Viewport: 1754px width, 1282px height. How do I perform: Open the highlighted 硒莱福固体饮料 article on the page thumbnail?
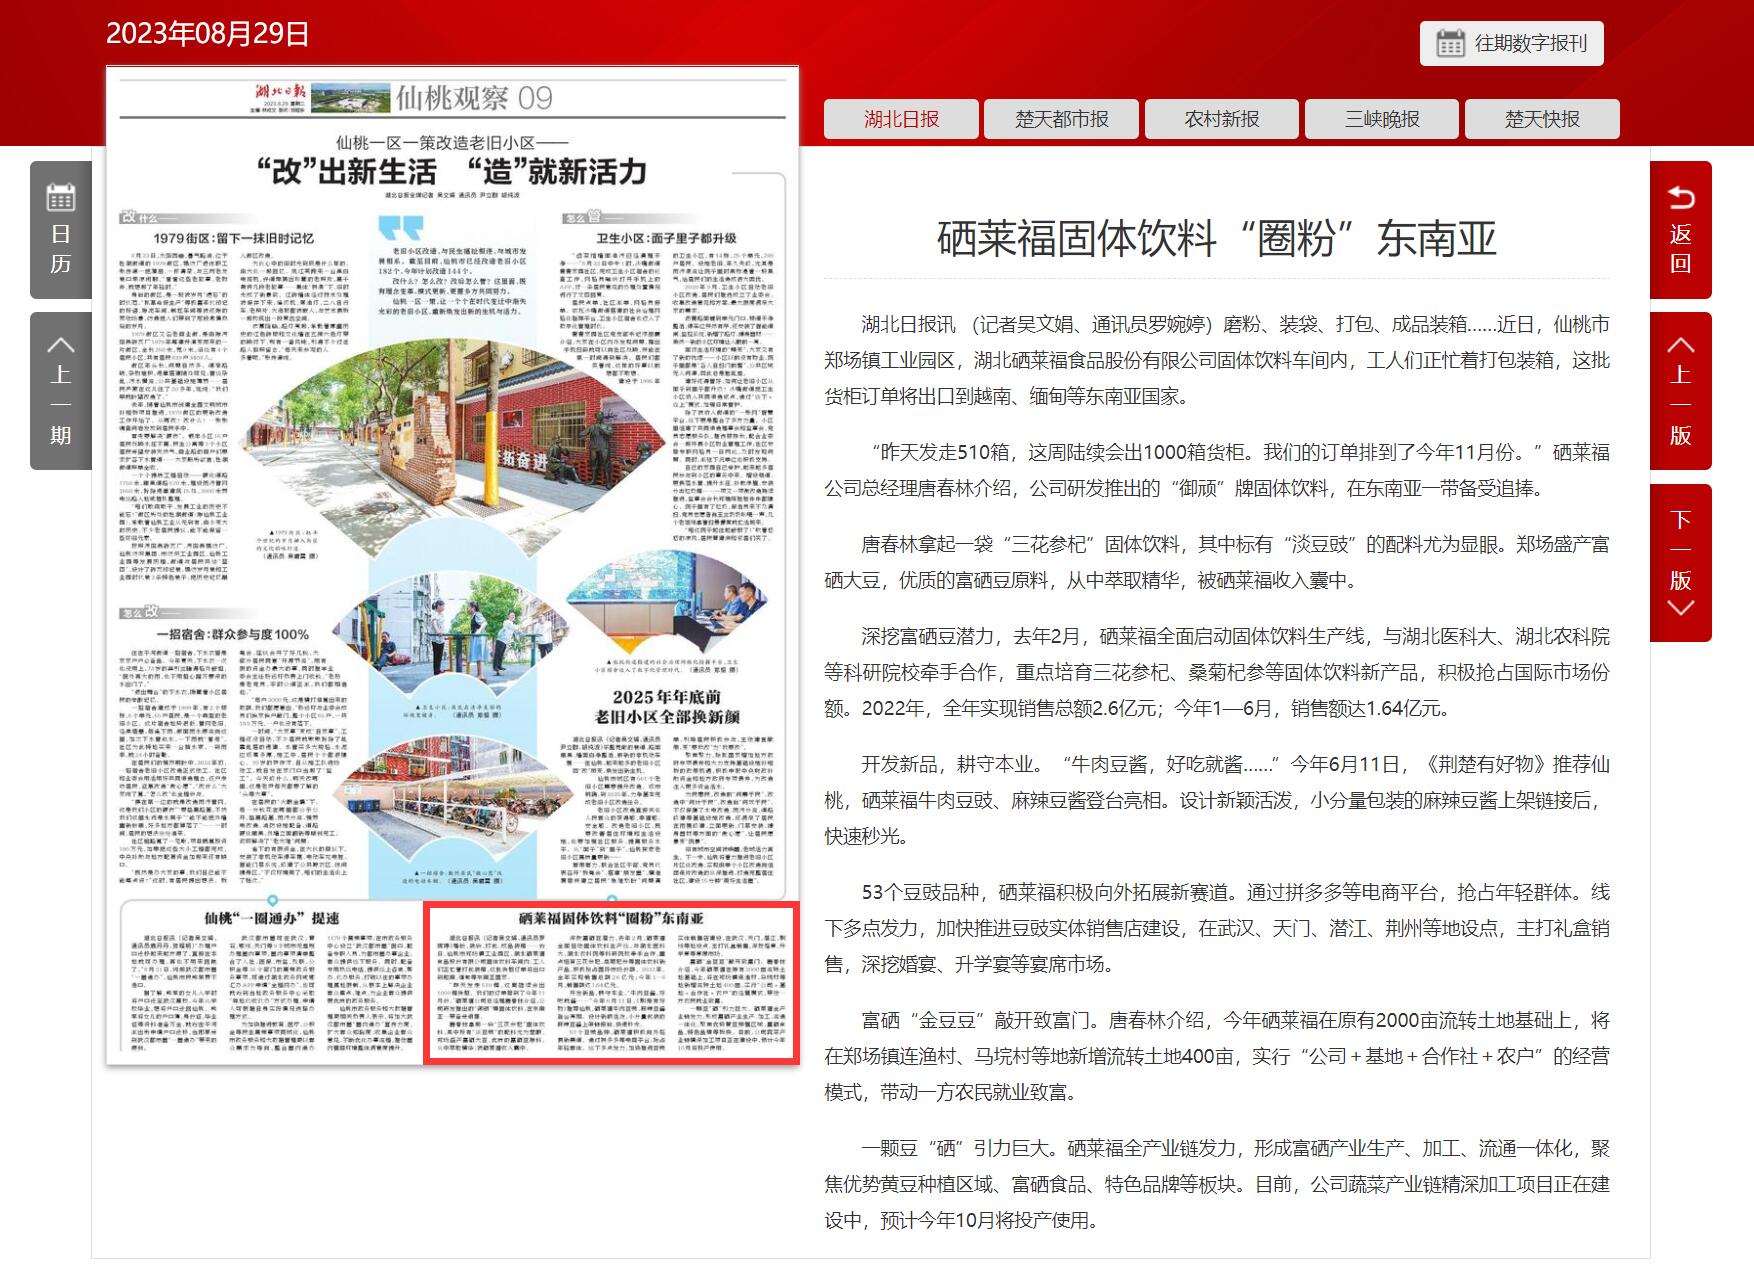tap(610, 983)
